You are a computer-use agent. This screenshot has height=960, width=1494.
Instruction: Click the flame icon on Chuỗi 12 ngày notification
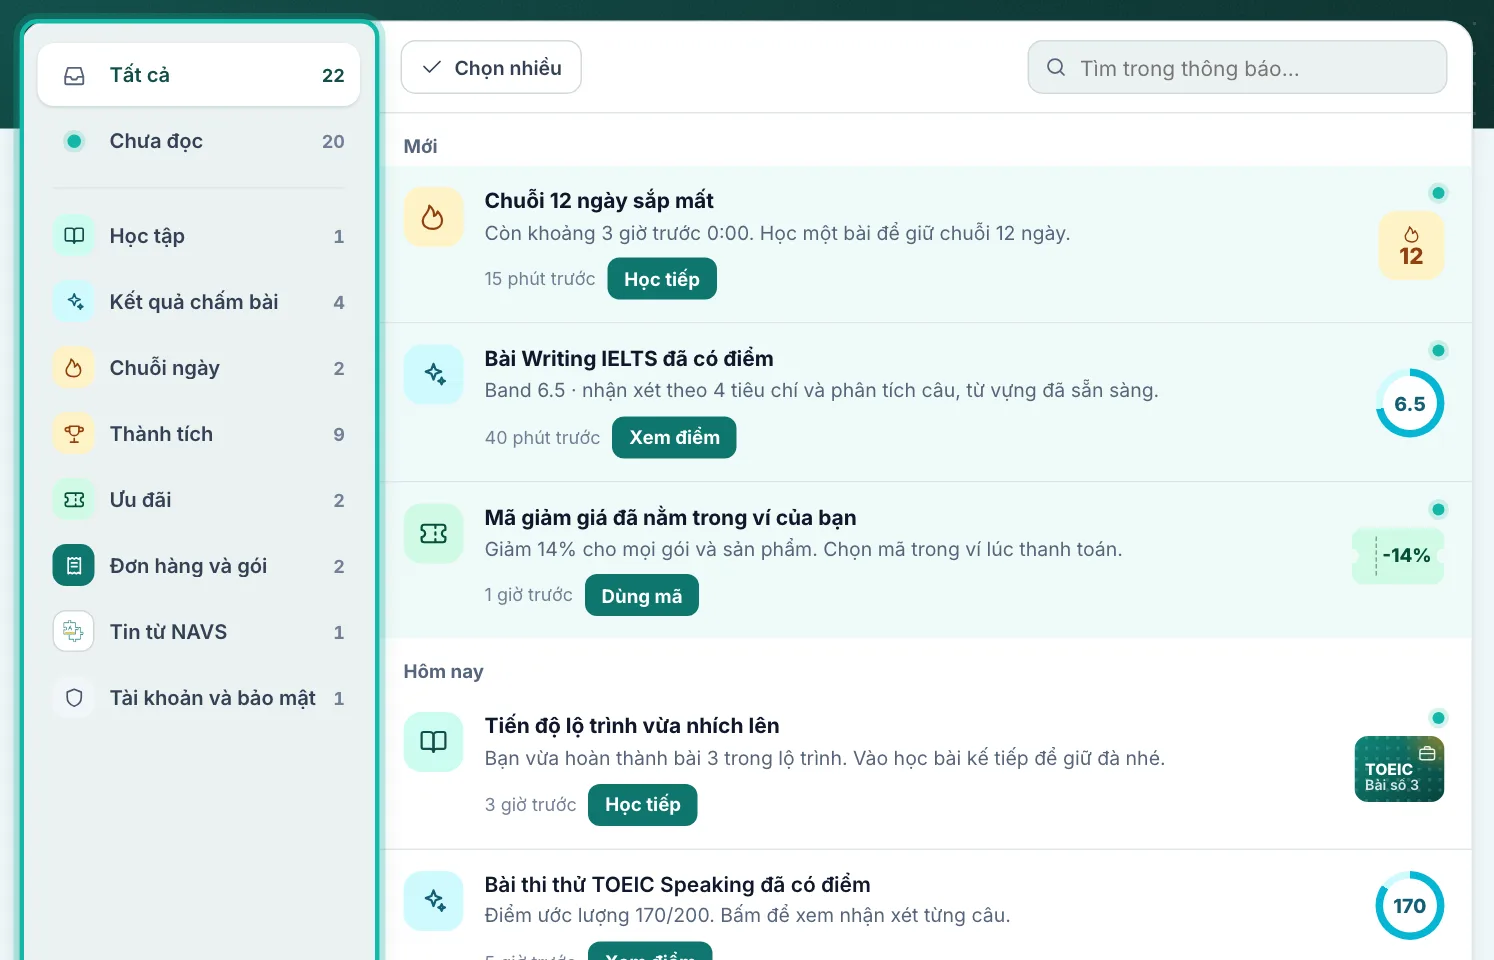coord(433,217)
